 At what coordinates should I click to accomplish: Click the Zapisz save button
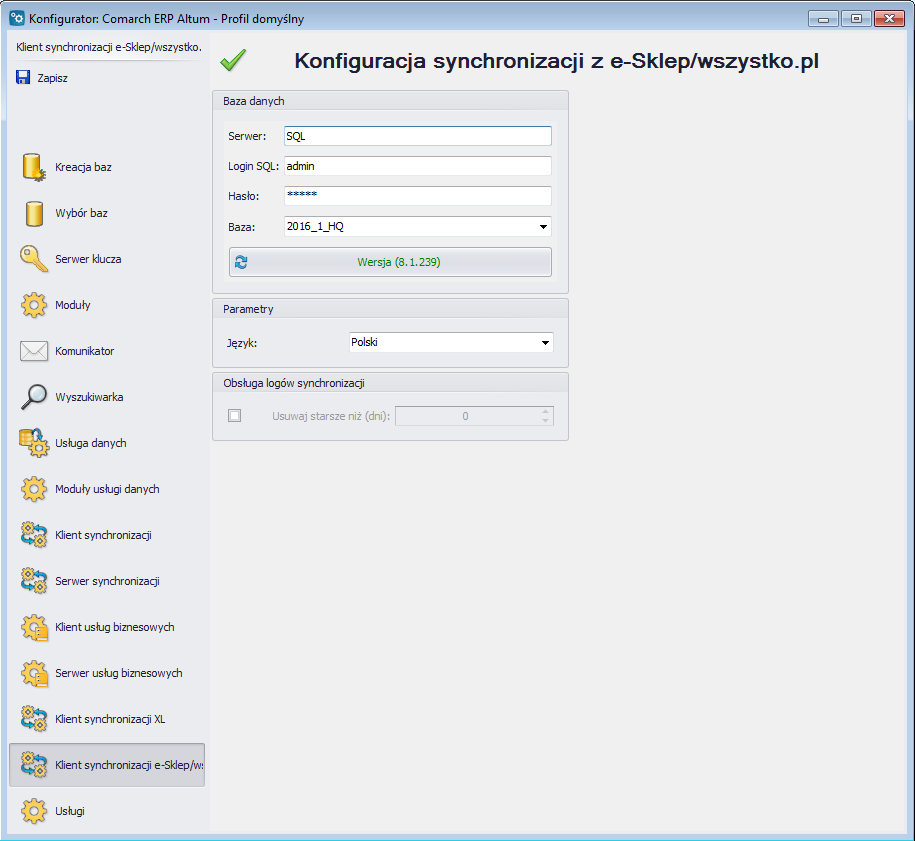pos(42,78)
